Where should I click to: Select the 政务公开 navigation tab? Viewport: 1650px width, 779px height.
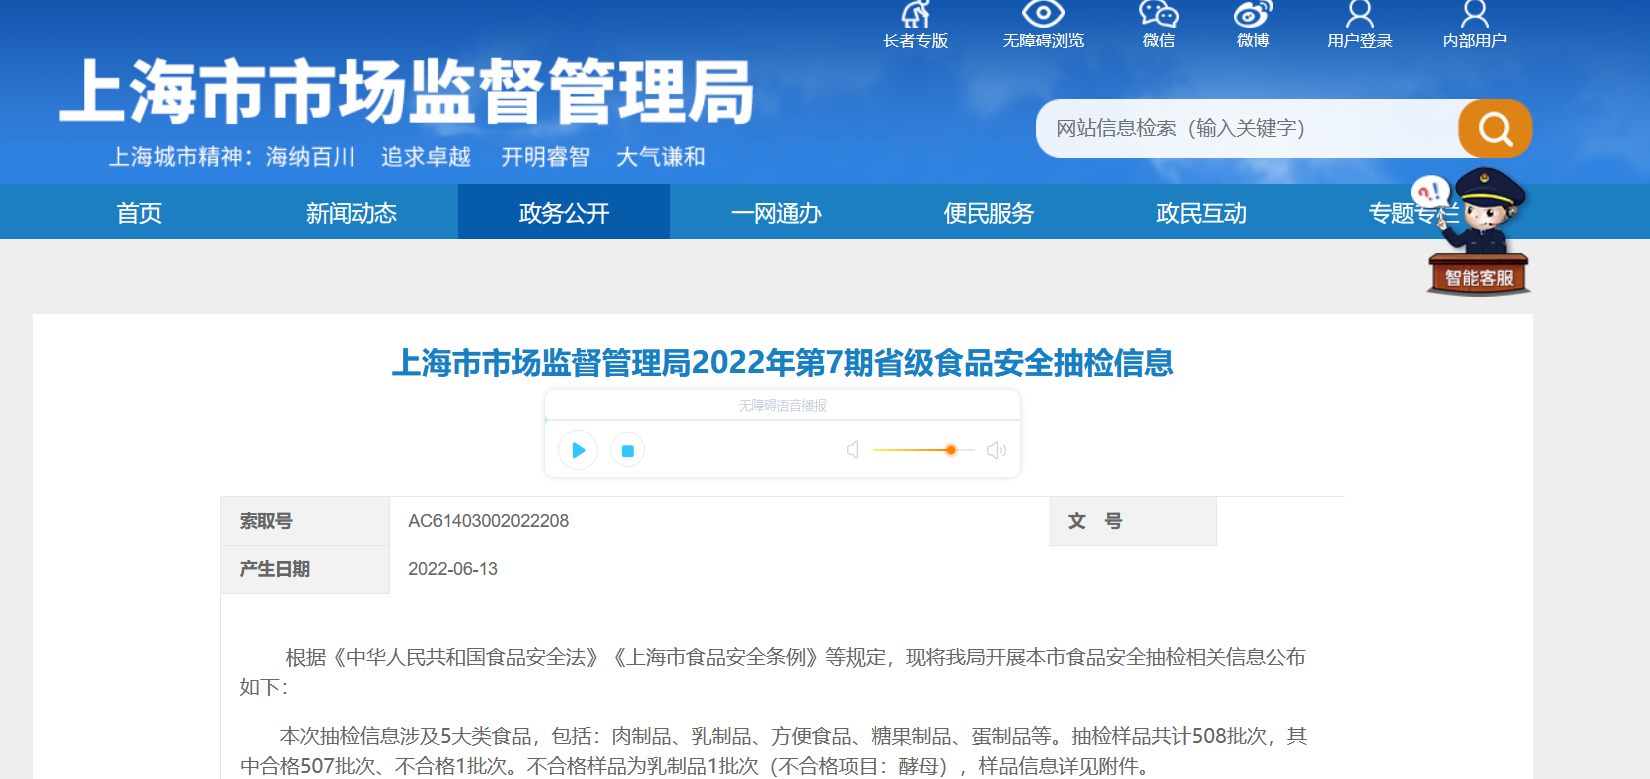point(564,213)
